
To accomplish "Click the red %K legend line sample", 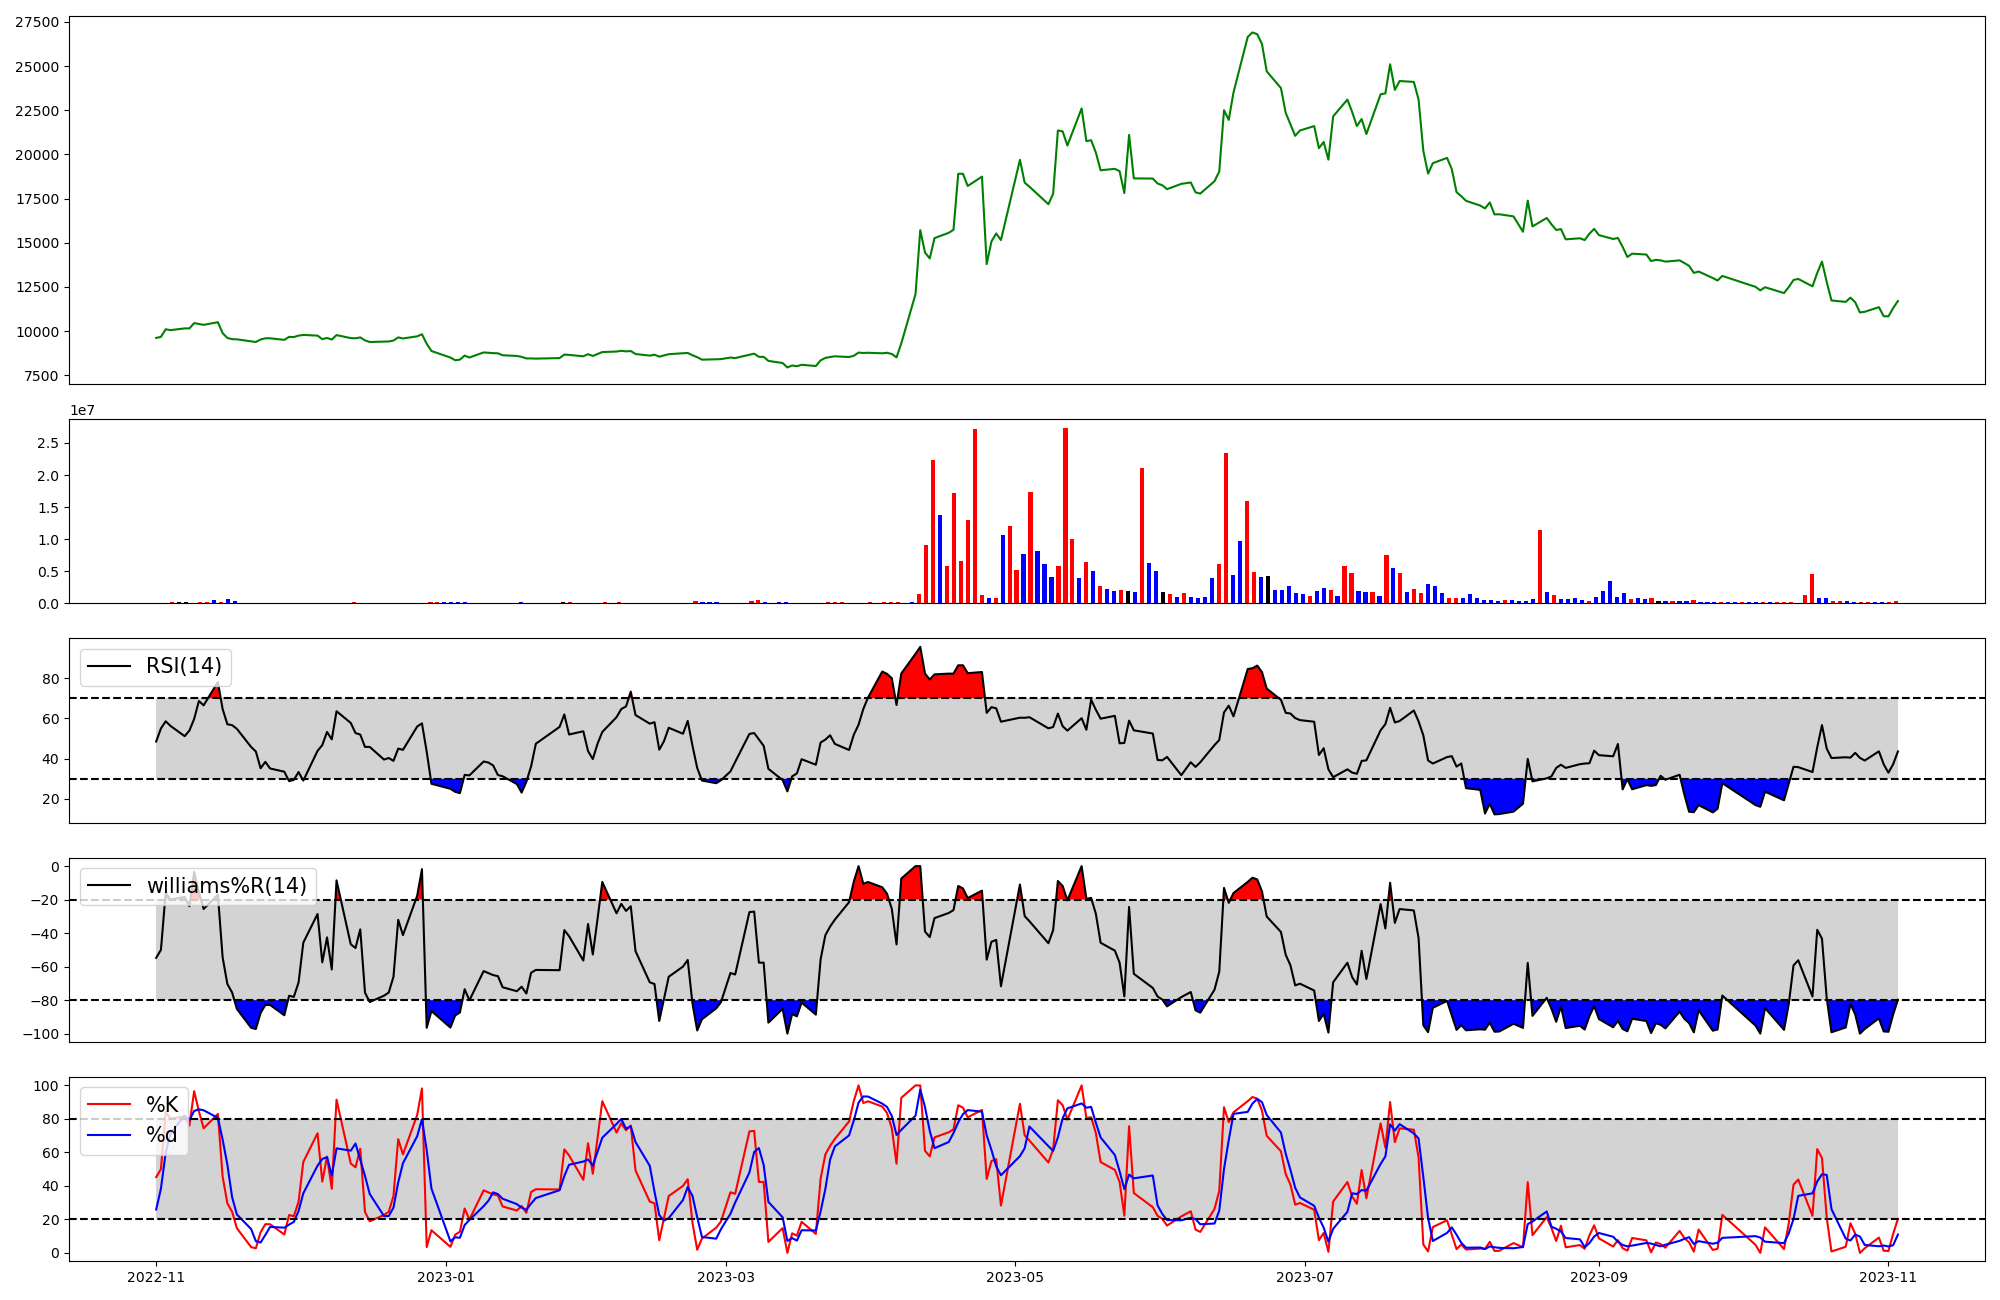I will [x=109, y=1105].
